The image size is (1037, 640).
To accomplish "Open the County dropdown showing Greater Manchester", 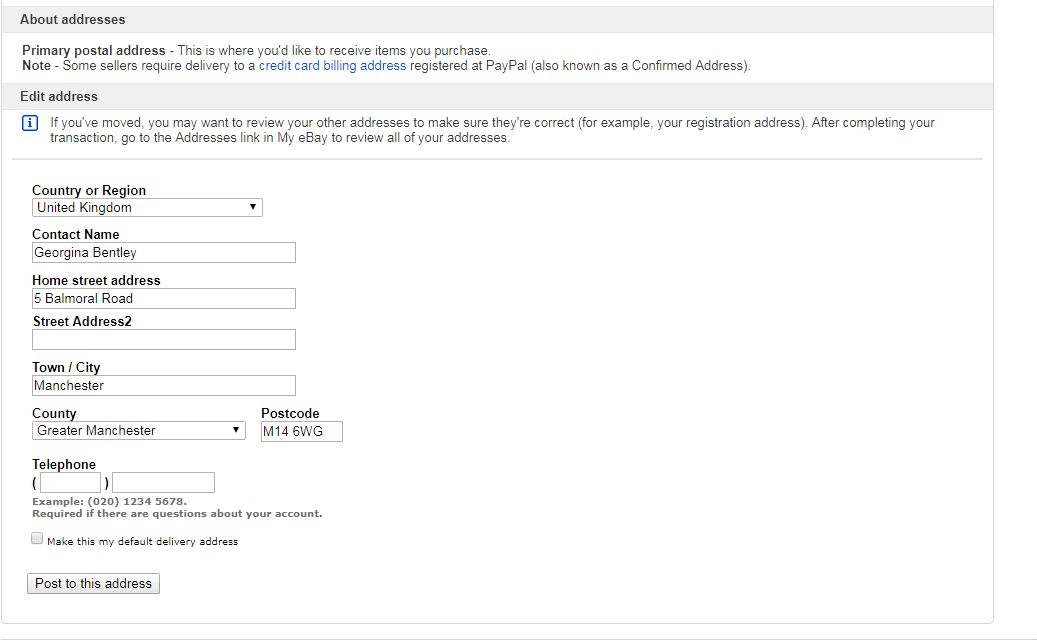I will pyautogui.click(x=139, y=431).
